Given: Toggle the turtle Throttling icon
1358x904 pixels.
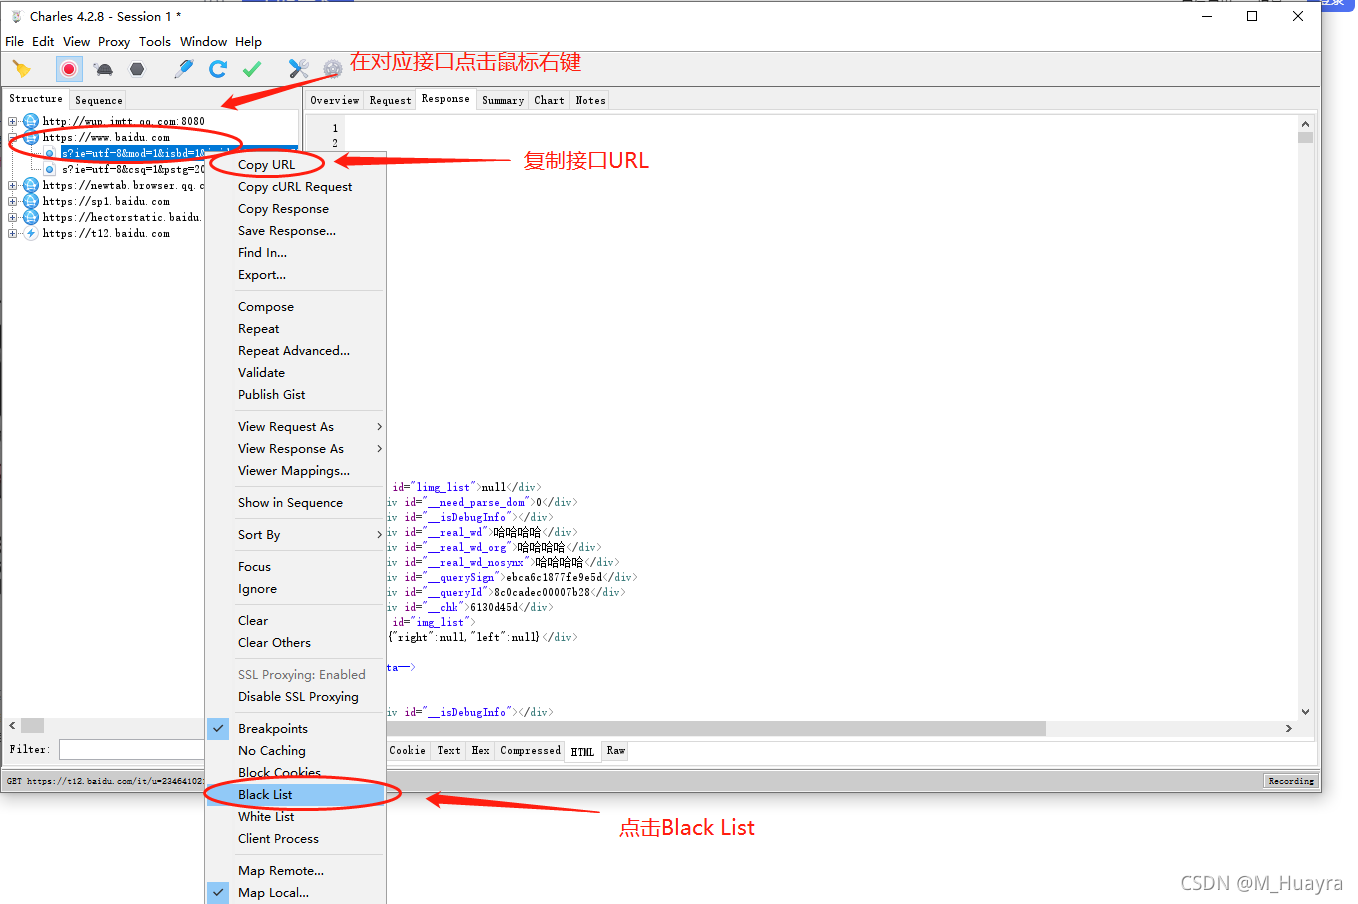Looking at the screenshot, I should 103,69.
